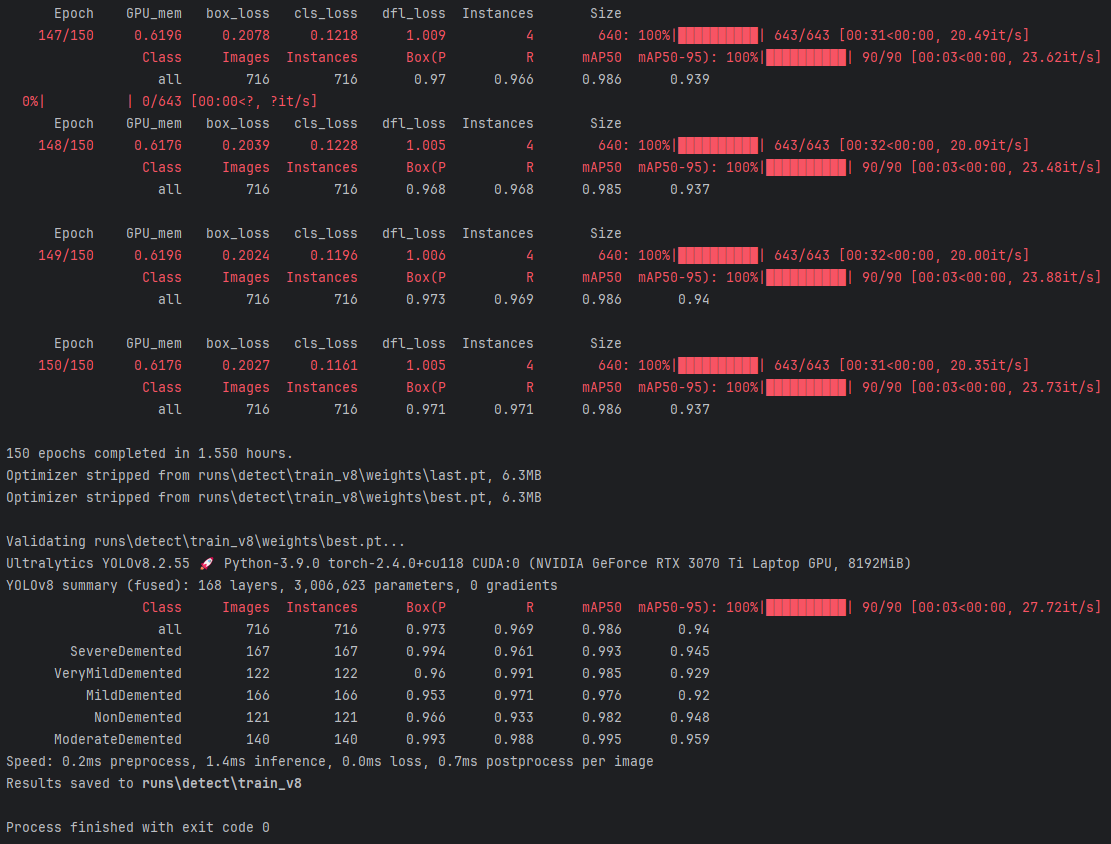The width and height of the screenshot is (1111, 844).
Task: Click the 'YOLOv8 summary (fused)' line
Action: [281, 585]
